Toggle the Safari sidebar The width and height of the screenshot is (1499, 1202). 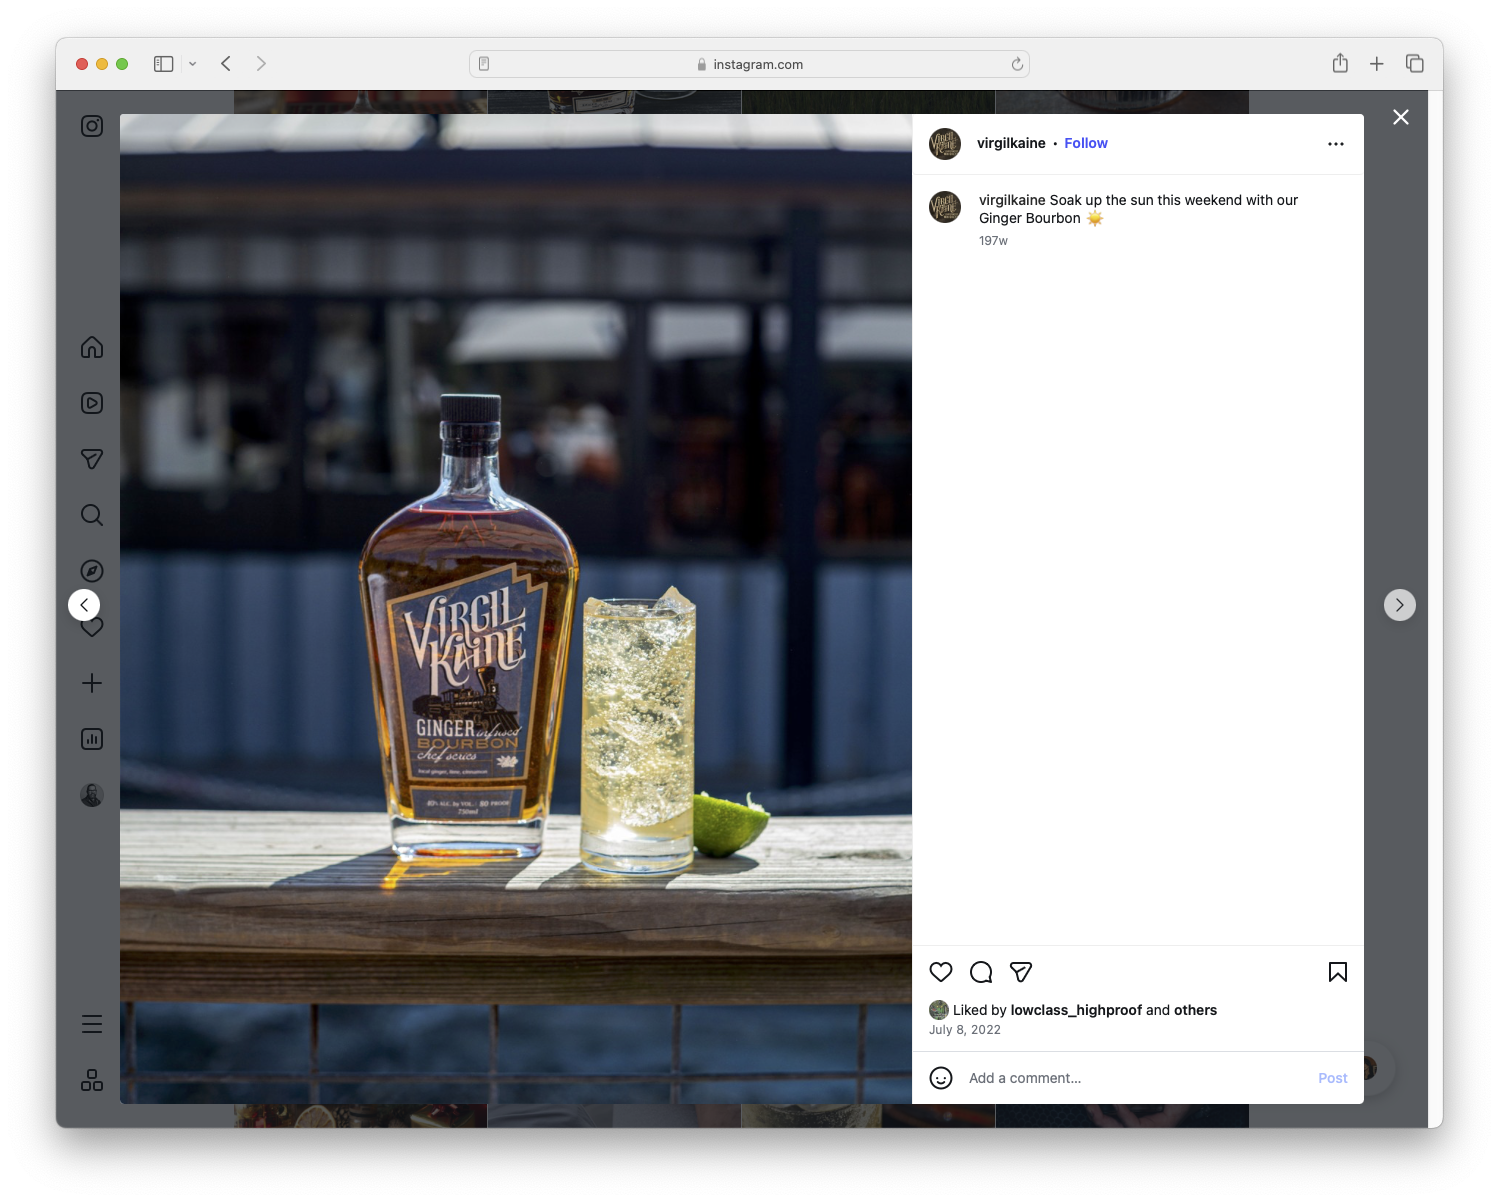click(x=162, y=63)
